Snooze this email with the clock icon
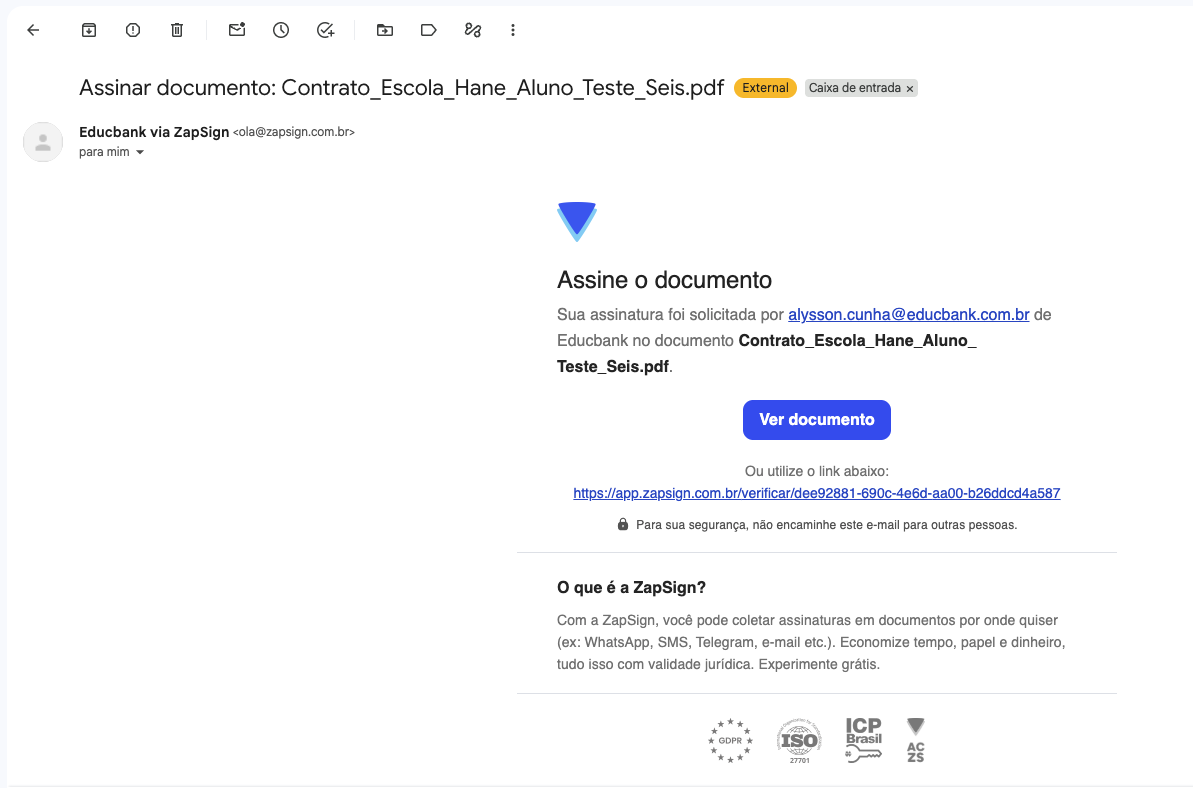The height and width of the screenshot is (788, 1193). (x=281, y=30)
